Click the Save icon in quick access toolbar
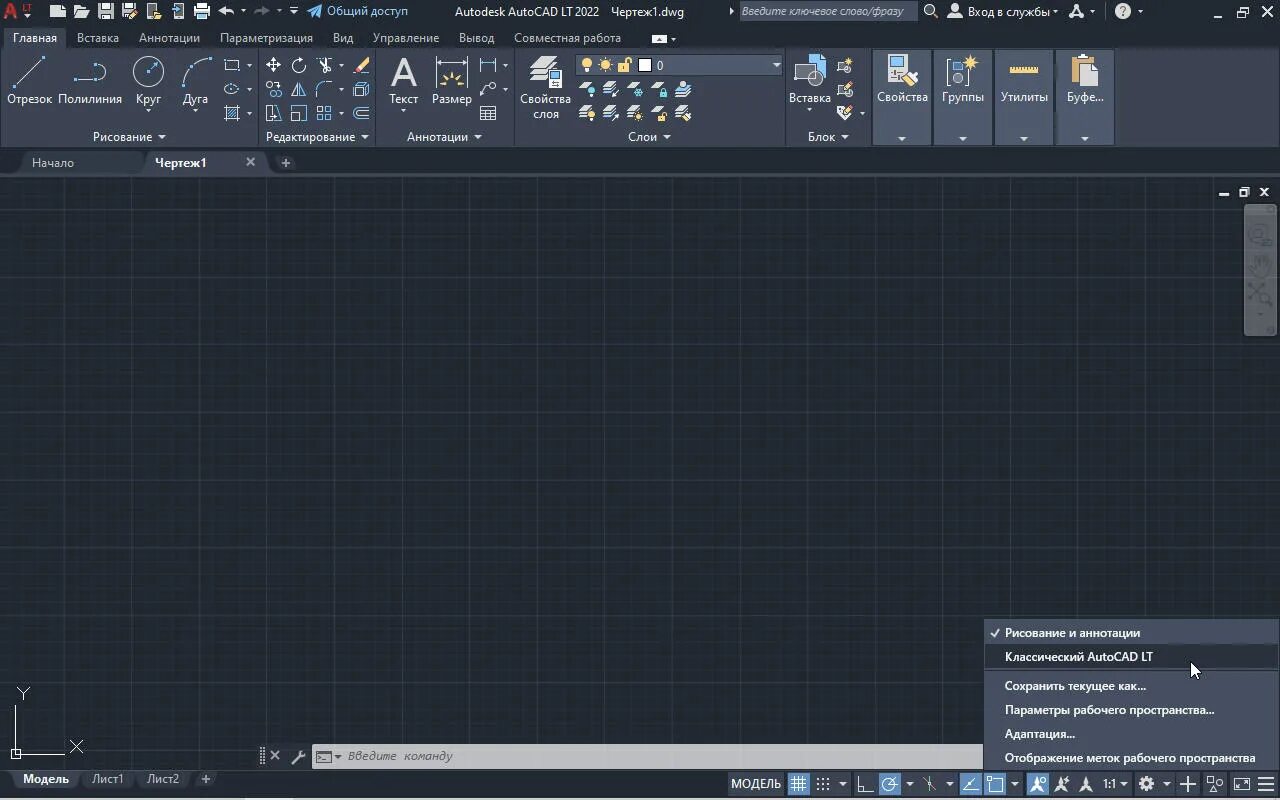The image size is (1280, 800). click(105, 11)
